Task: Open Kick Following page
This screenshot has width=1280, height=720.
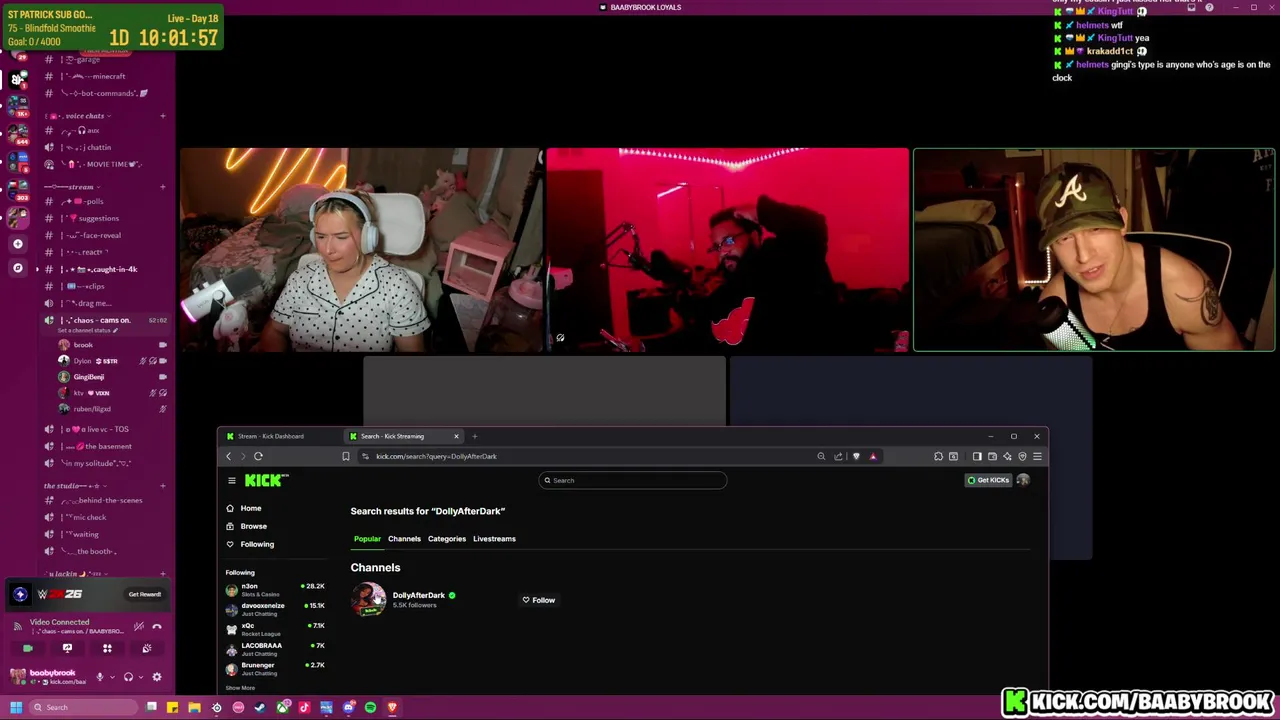Action: 250,544
